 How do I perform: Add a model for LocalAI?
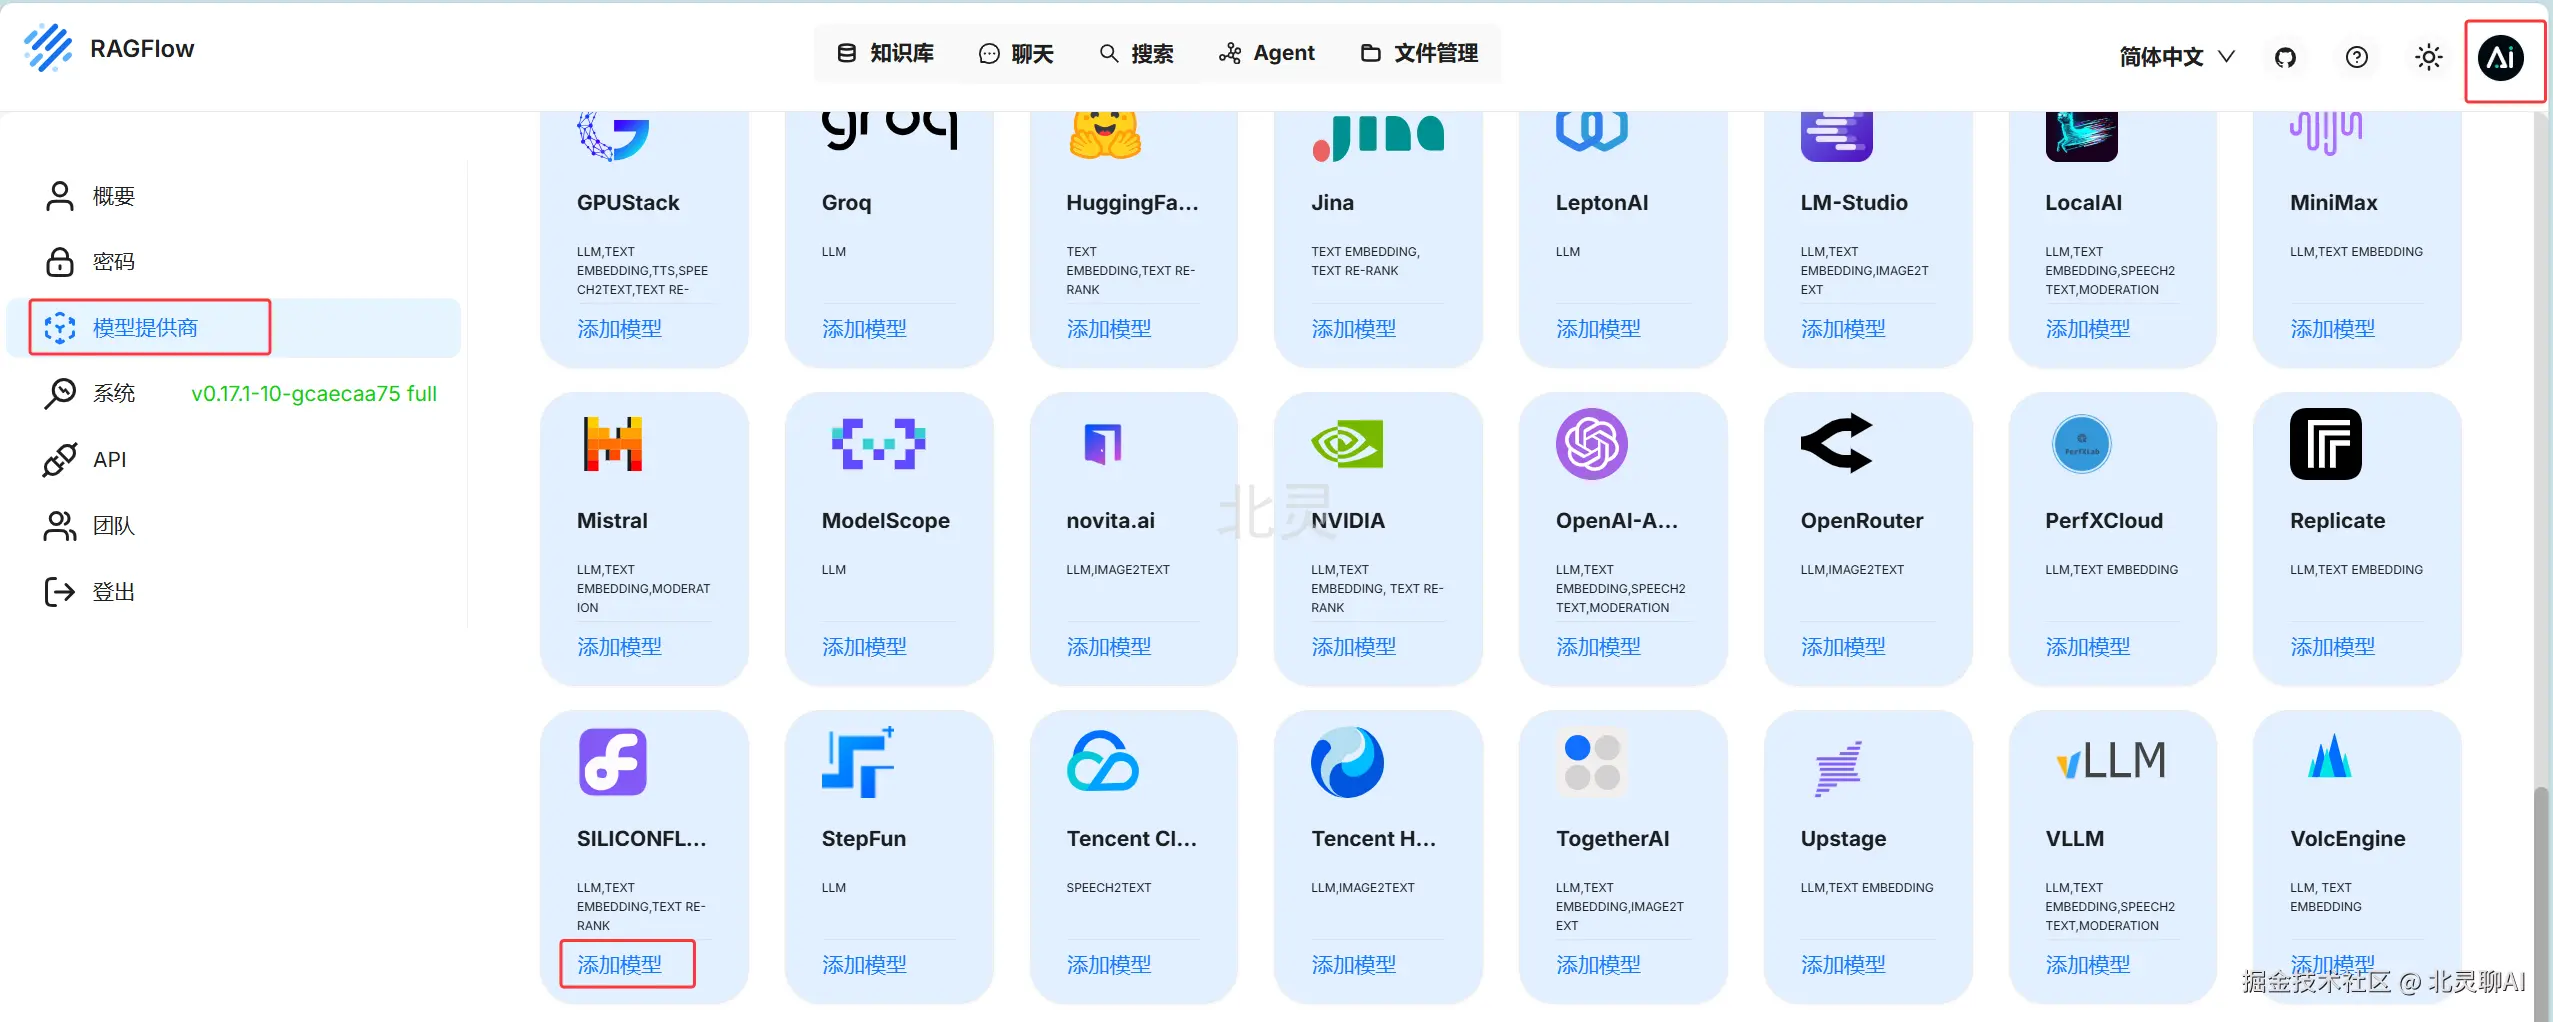pos(2088,329)
